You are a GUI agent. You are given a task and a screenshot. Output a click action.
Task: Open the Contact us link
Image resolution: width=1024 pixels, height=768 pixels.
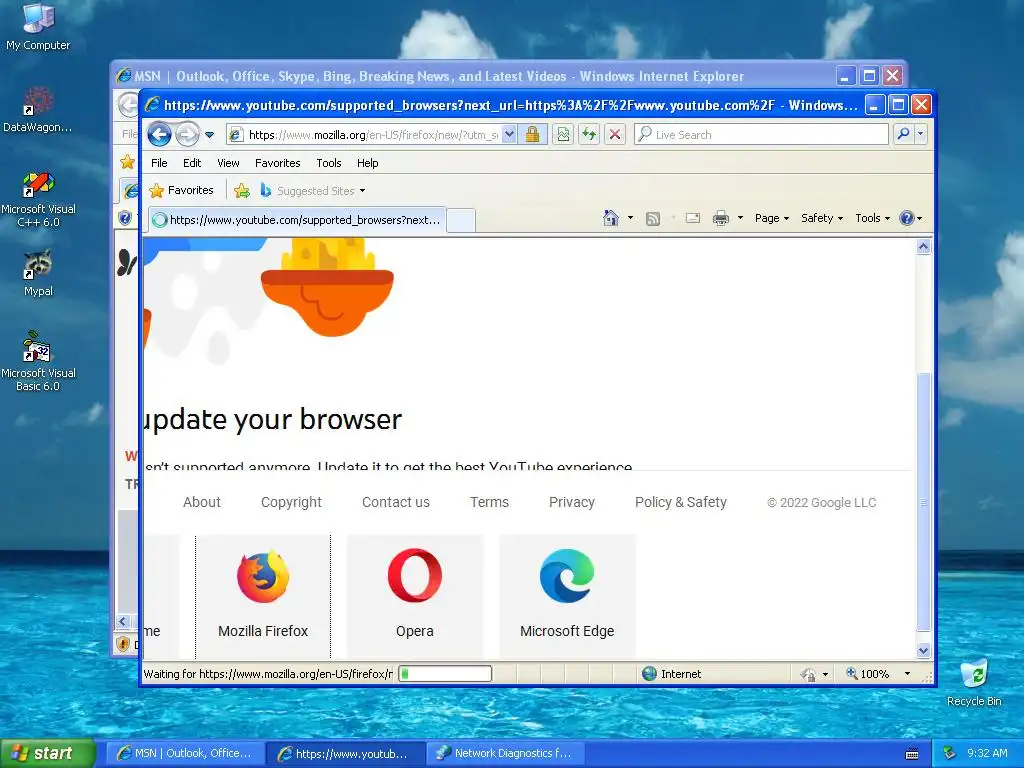[x=396, y=502]
